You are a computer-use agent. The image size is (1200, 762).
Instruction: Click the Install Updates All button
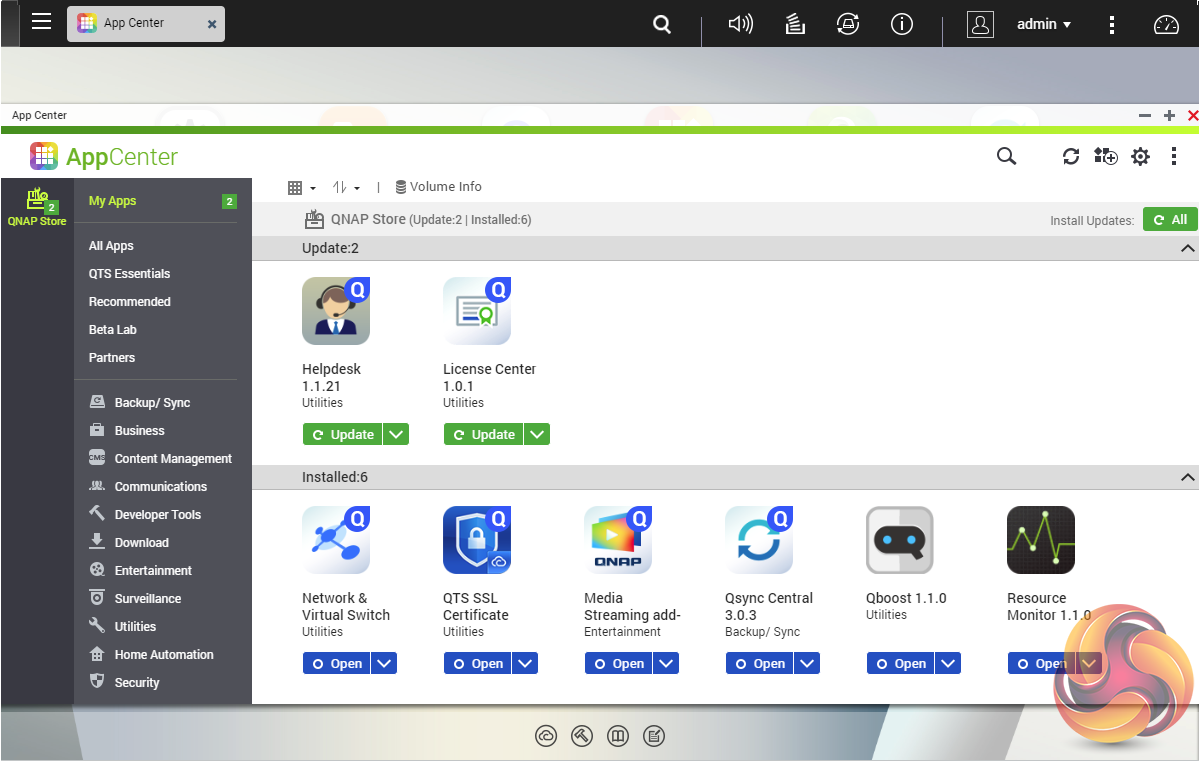pos(1169,220)
